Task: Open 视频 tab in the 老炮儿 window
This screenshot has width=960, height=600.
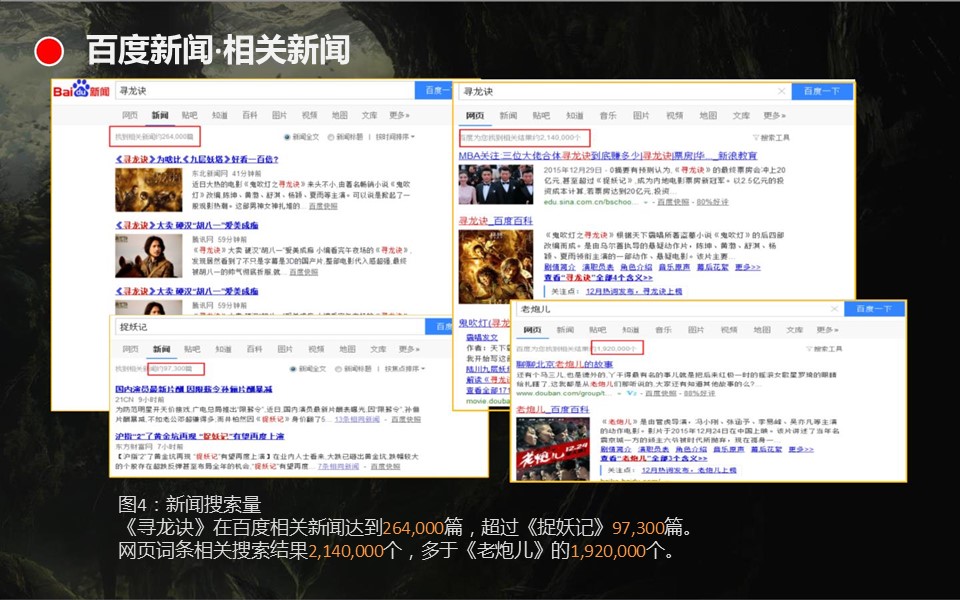Action: pos(729,329)
